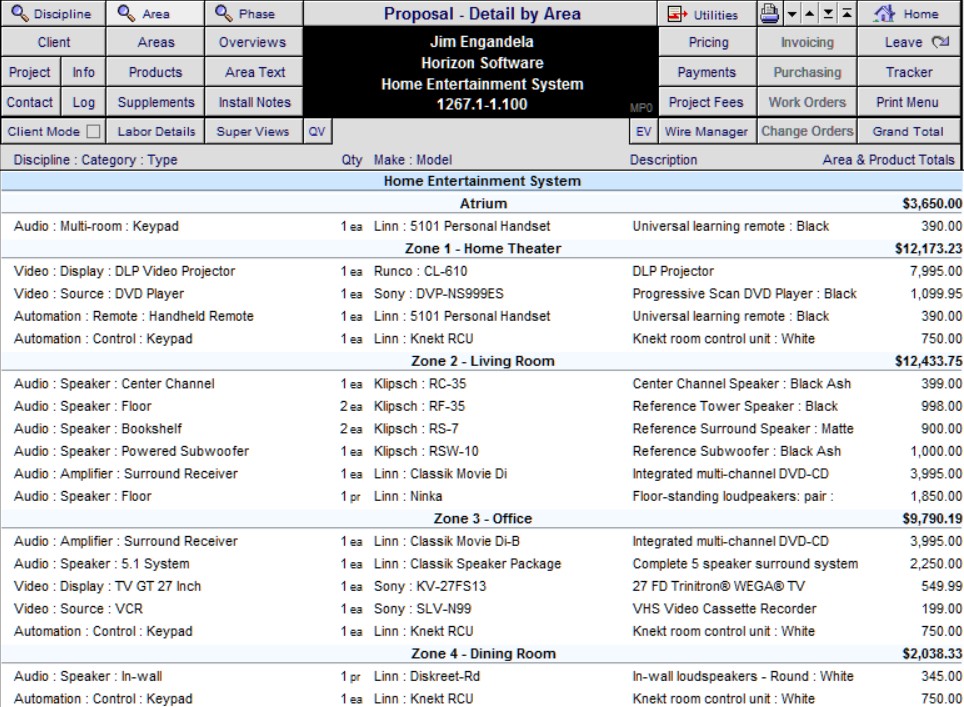Go to Purchasing
This screenshot has height=707, width=964.
coord(807,73)
